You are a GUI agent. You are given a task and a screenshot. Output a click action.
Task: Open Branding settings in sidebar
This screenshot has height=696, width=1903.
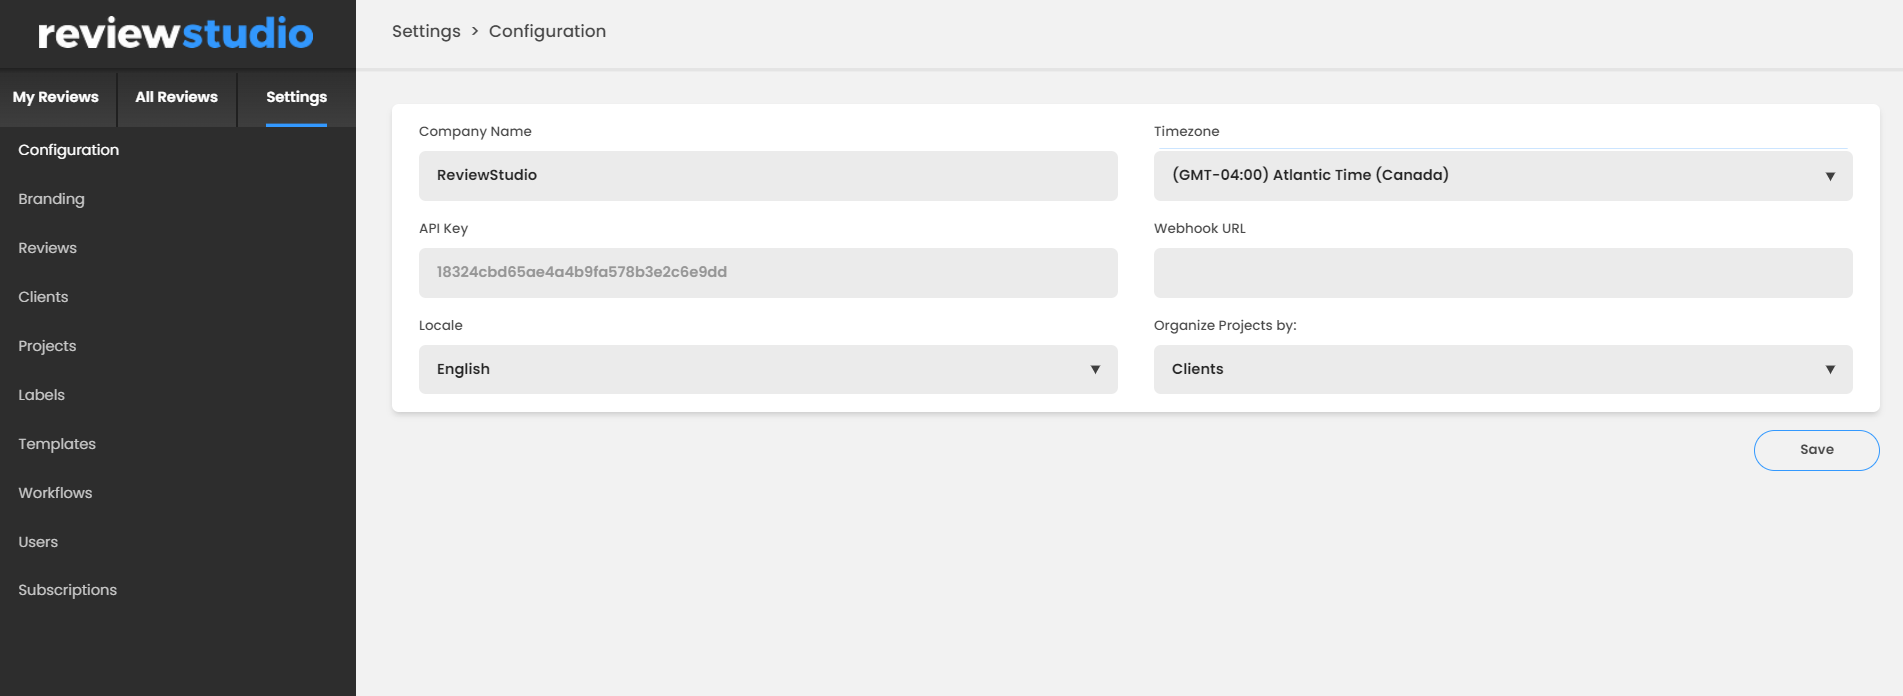click(x=51, y=199)
